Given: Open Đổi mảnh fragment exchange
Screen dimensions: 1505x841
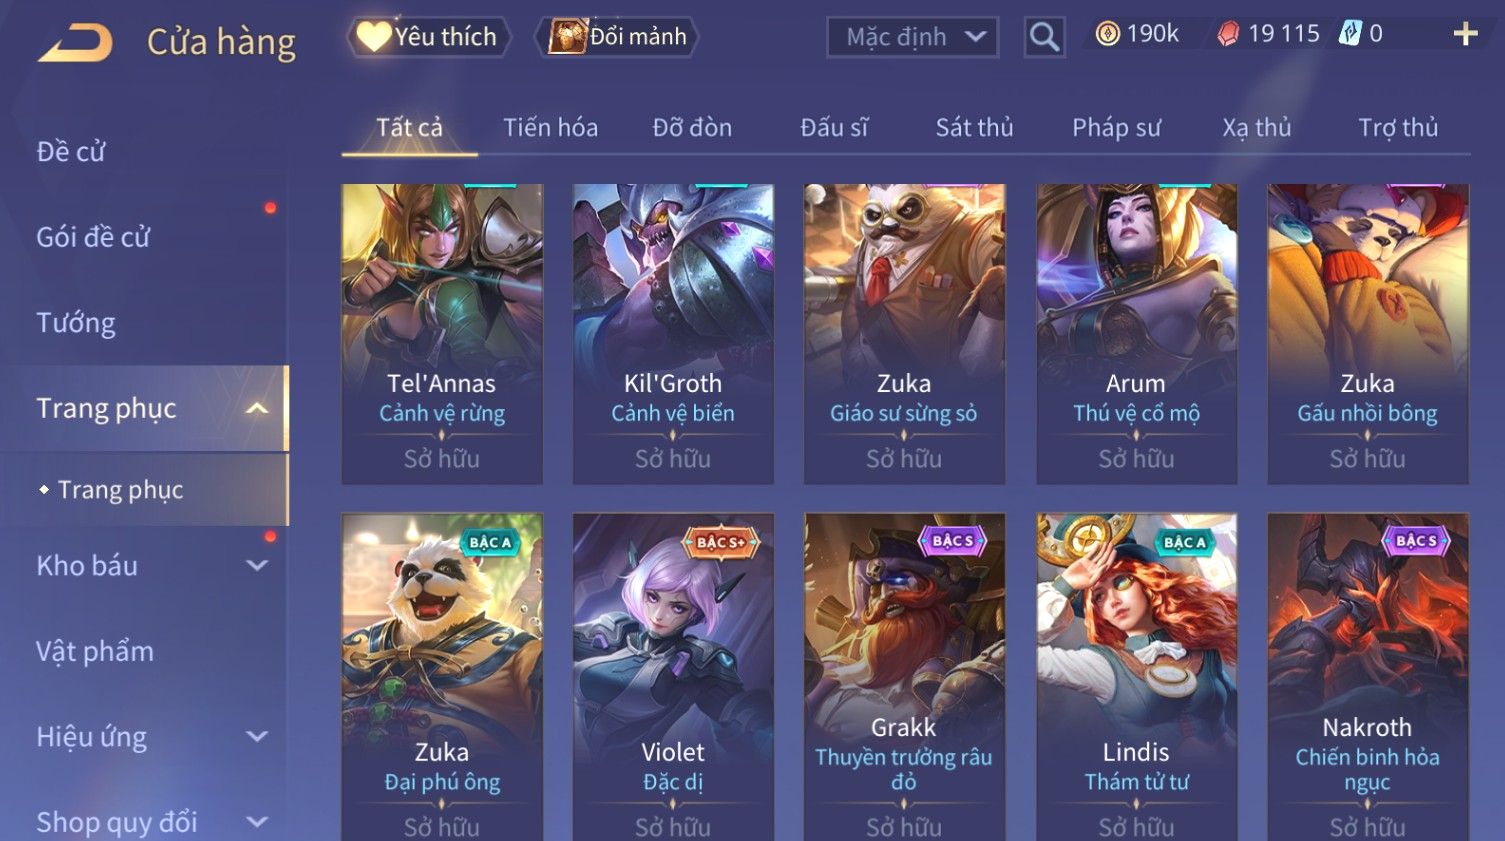Looking at the screenshot, I should click(616, 37).
